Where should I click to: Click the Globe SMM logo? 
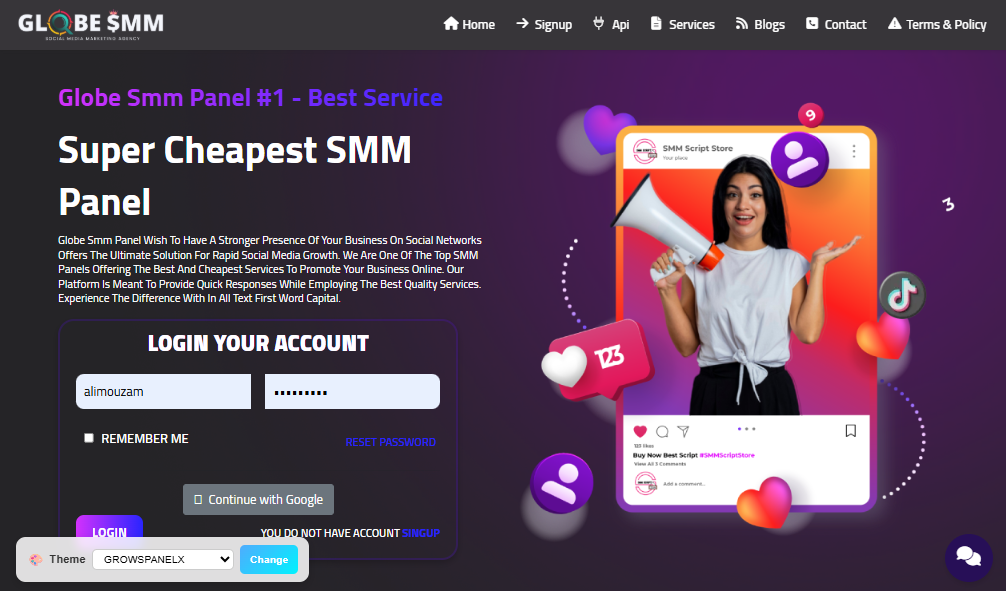pyautogui.click(x=90, y=25)
